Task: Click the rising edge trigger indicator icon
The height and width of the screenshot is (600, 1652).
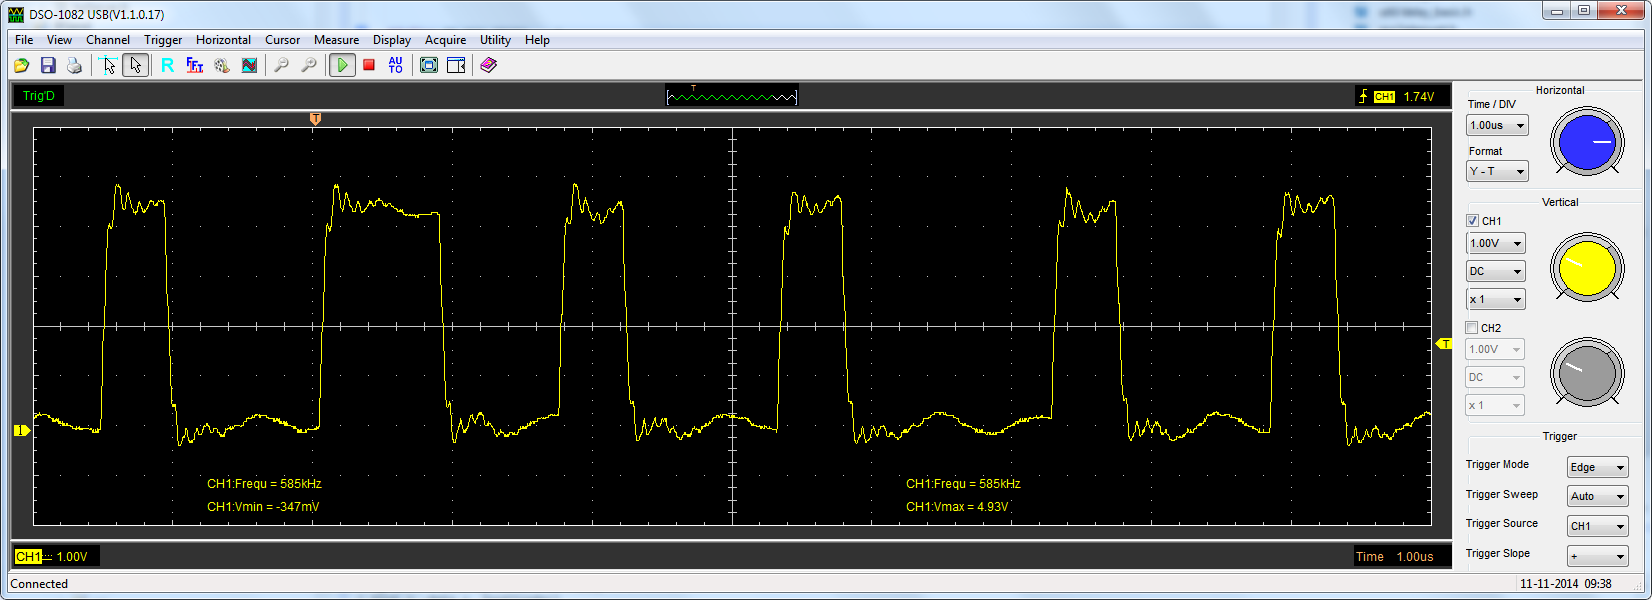Action: [1362, 97]
